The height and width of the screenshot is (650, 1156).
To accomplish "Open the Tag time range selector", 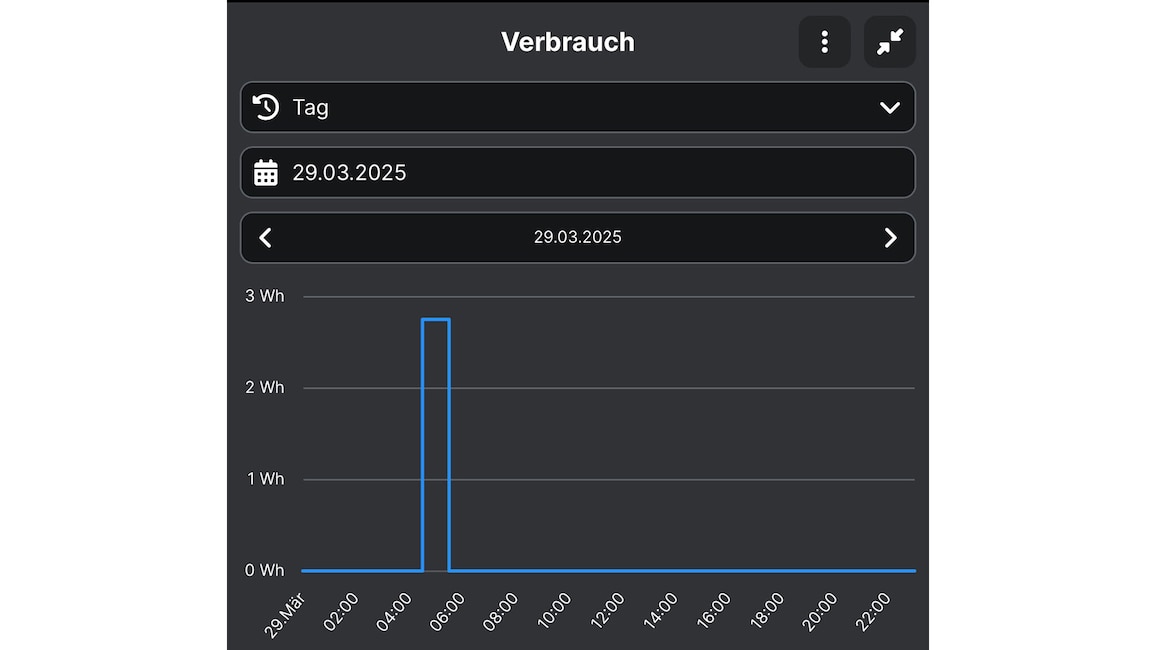I will 578,107.
